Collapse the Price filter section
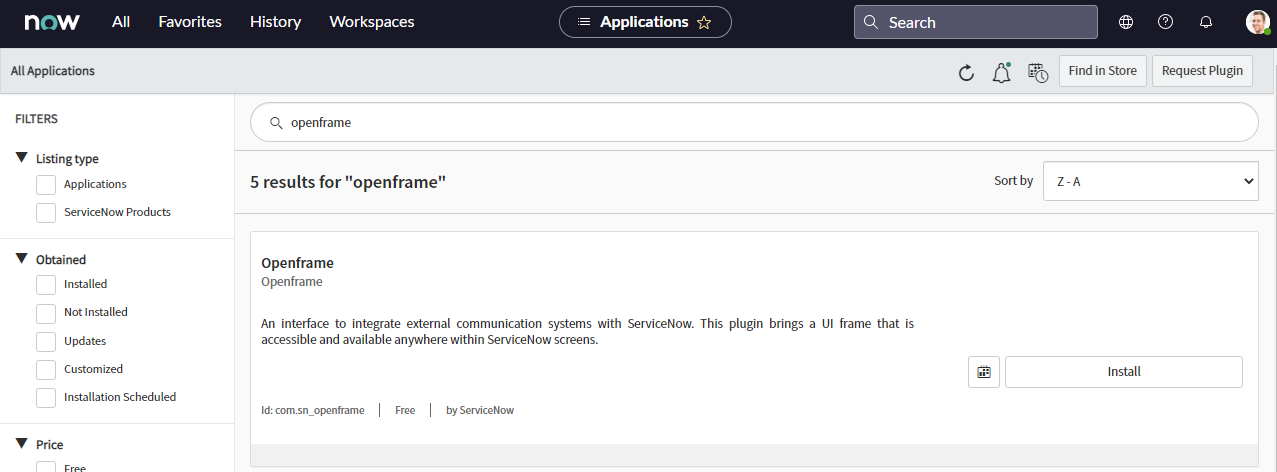Image resolution: width=1277 pixels, height=472 pixels. click(x=22, y=444)
